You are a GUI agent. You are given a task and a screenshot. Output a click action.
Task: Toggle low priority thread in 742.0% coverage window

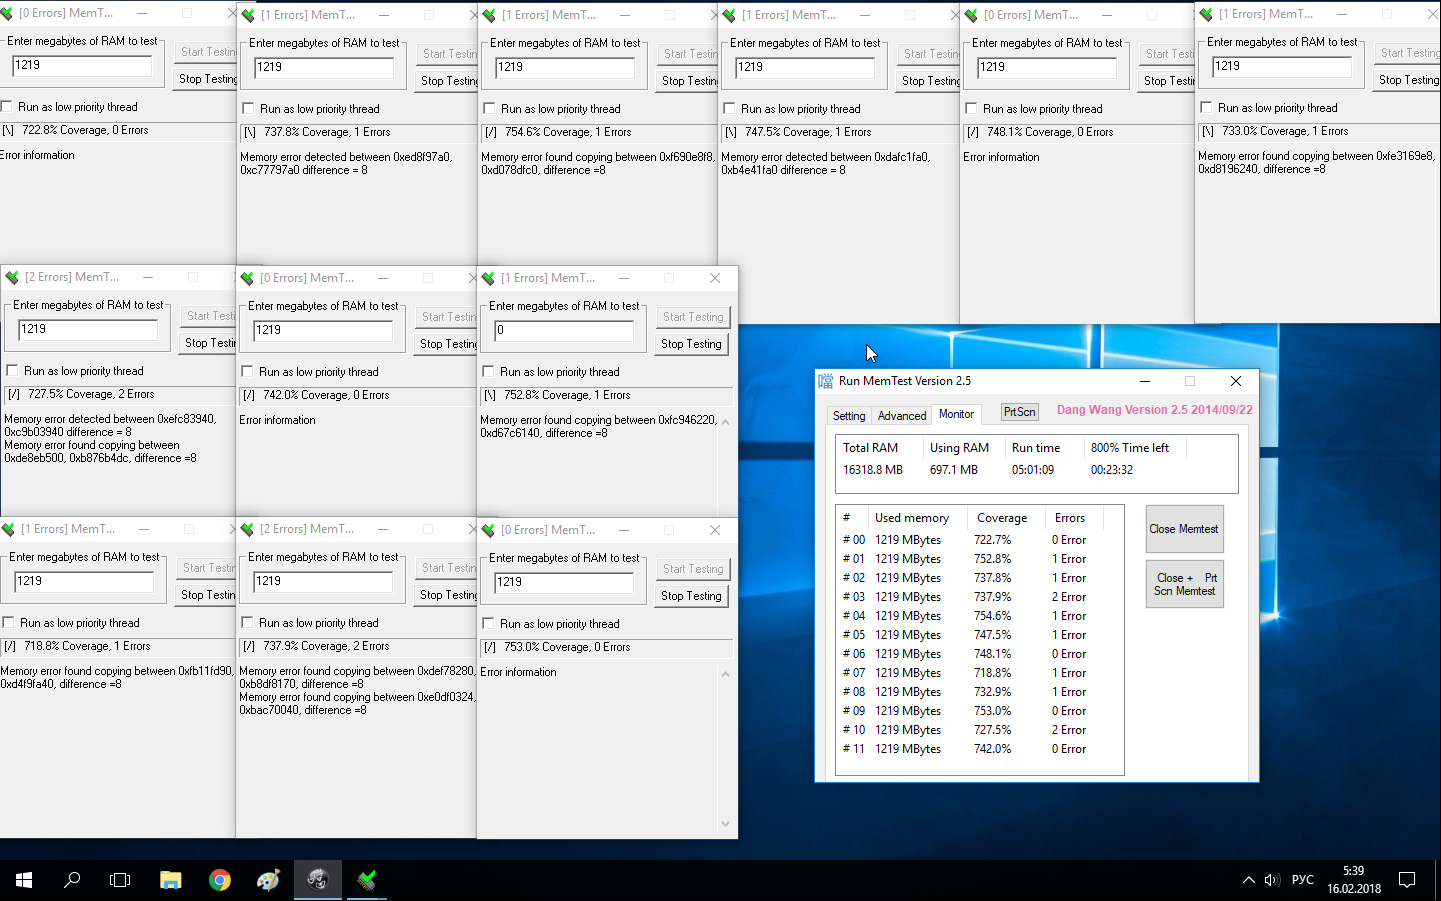[248, 372]
